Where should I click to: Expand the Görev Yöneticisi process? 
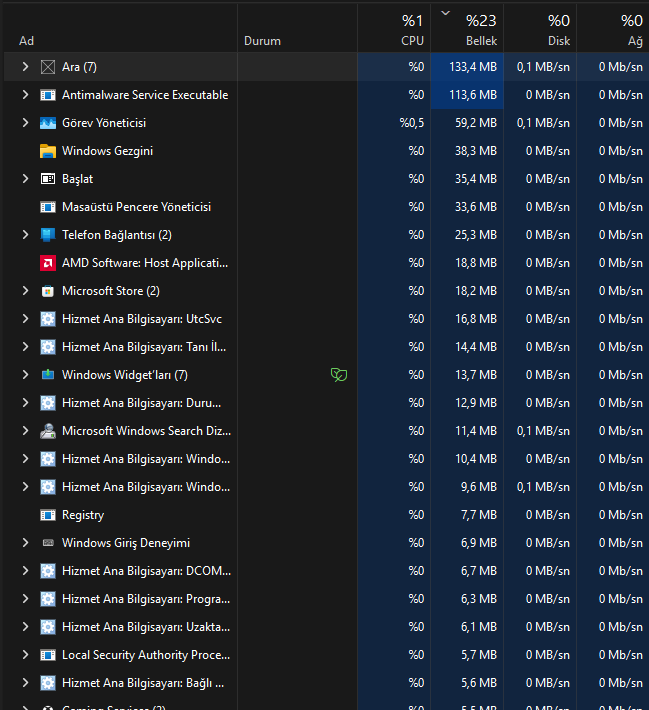coord(25,123)
